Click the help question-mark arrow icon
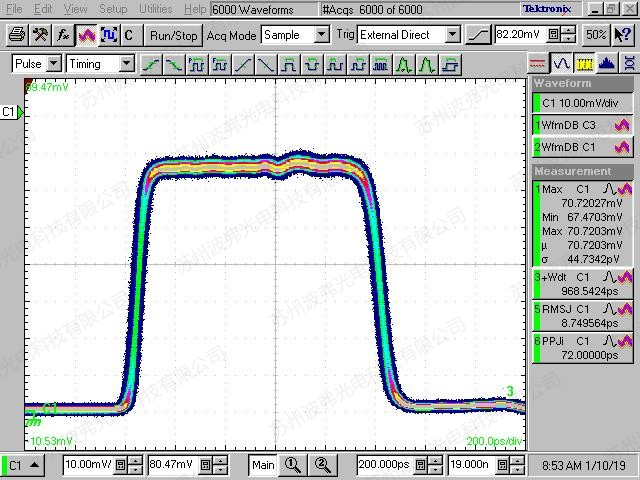 tap(621, 34)
